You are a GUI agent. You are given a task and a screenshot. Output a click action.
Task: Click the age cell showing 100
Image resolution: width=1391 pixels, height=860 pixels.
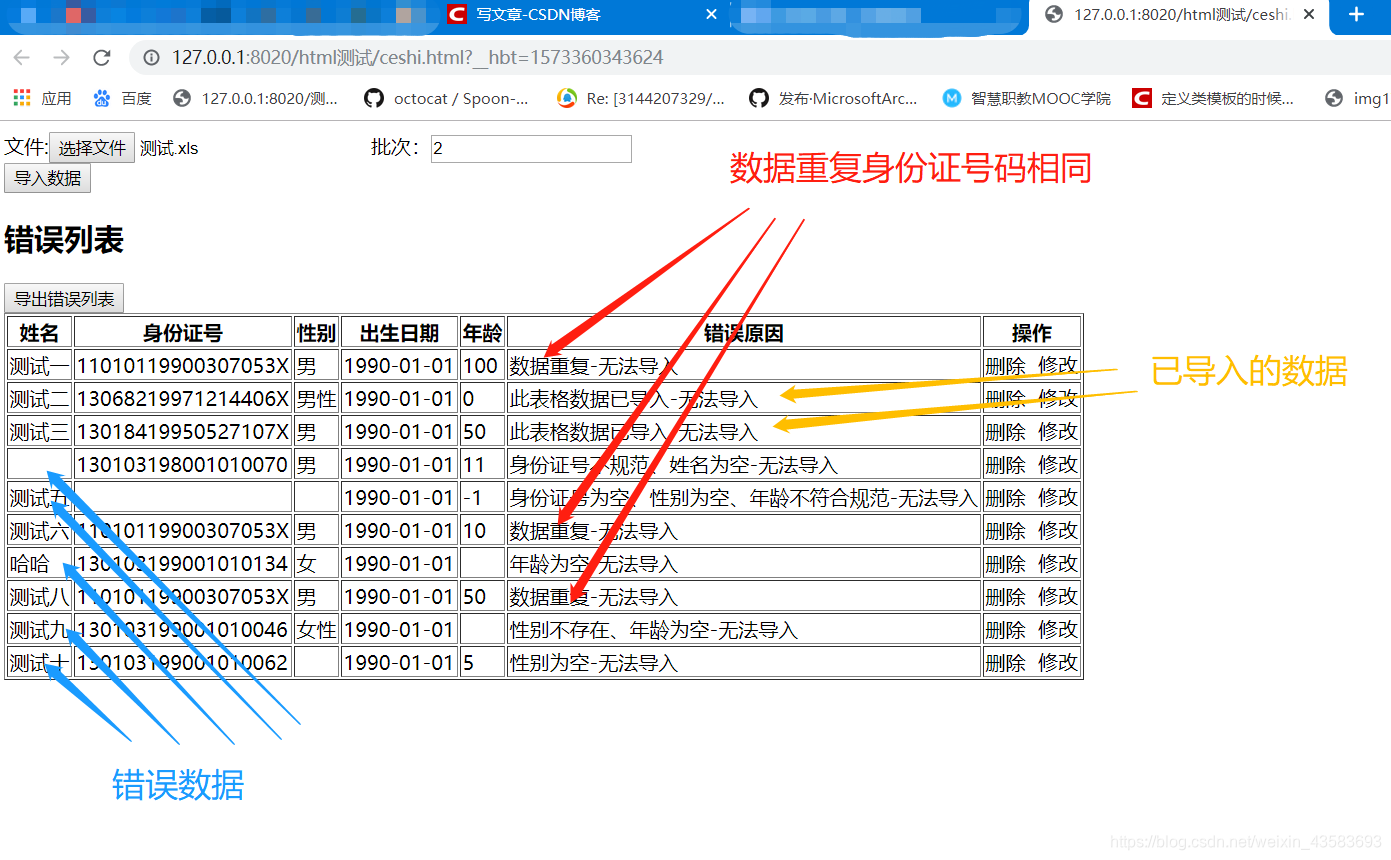[482, 366]
